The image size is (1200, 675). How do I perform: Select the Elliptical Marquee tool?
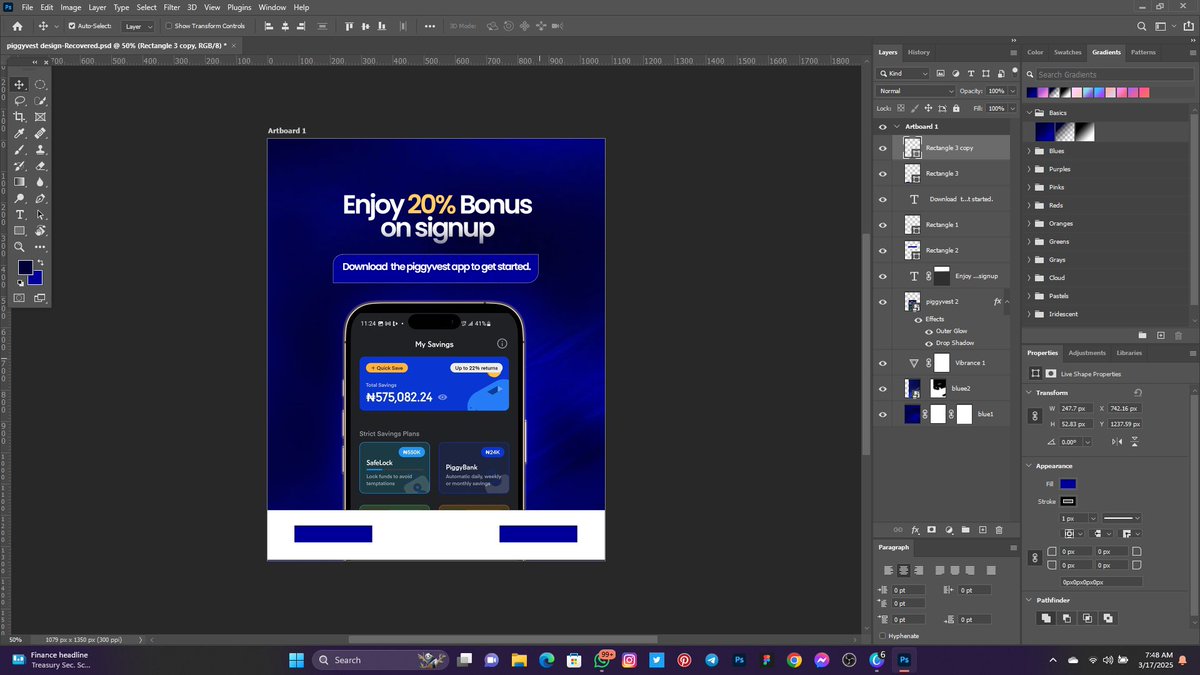40,85
